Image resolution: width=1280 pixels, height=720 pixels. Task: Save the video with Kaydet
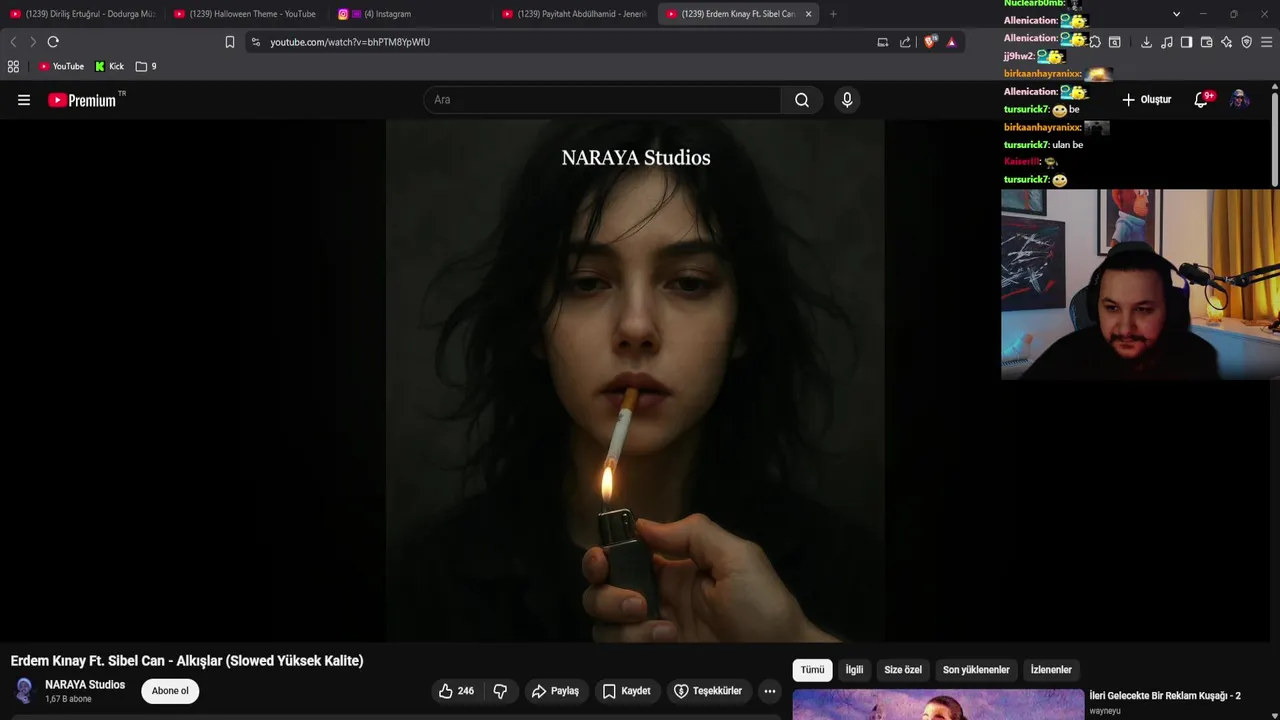[x=626, y=691]
